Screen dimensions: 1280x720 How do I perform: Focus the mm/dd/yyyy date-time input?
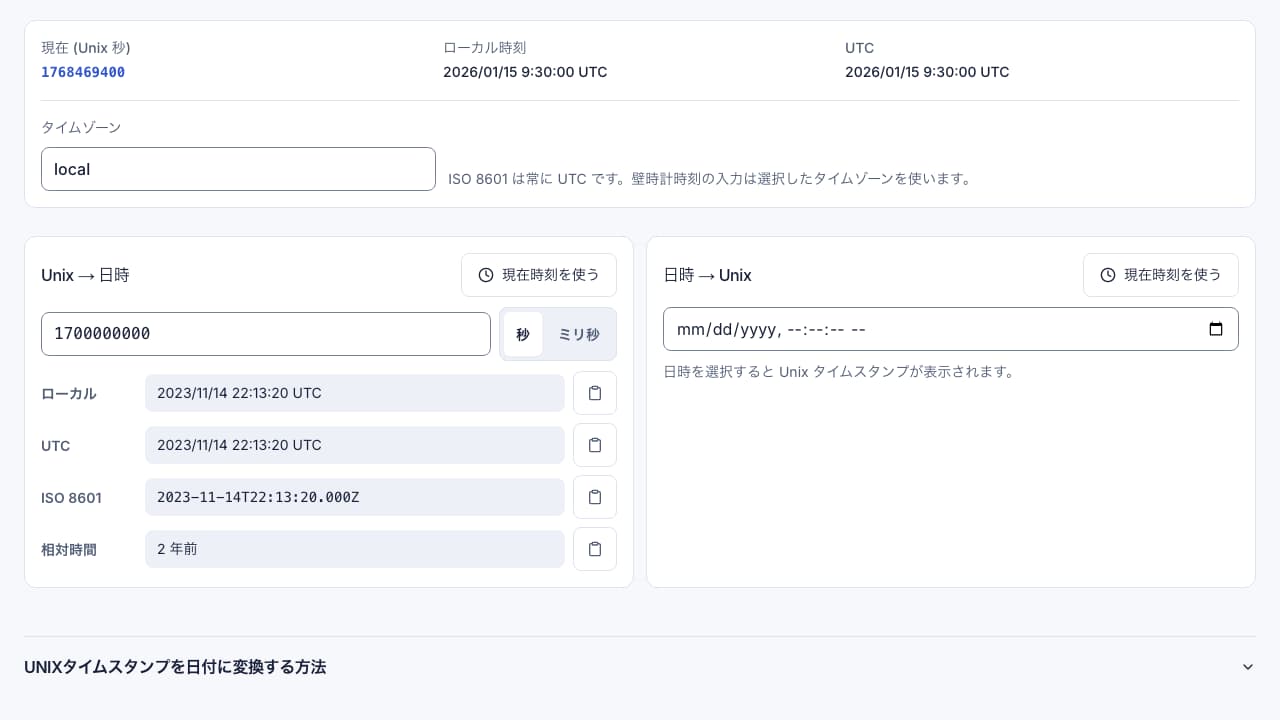coord(951,329)
